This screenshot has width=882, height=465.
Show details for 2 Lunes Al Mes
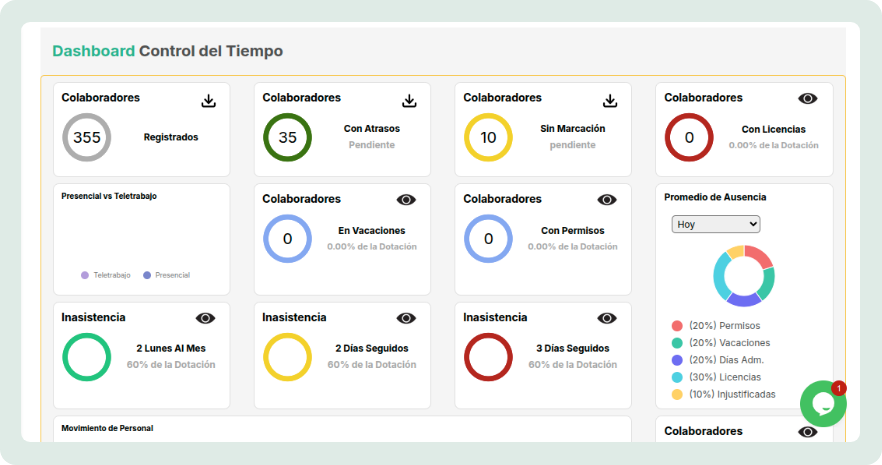point(205,318)
